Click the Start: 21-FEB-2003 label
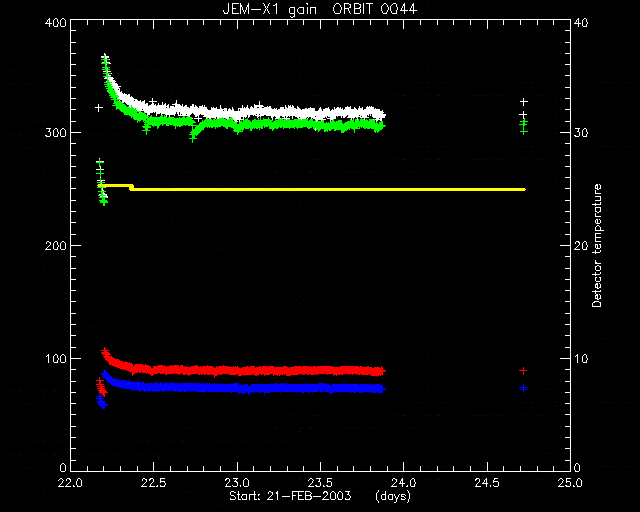 tap(290, 496)
